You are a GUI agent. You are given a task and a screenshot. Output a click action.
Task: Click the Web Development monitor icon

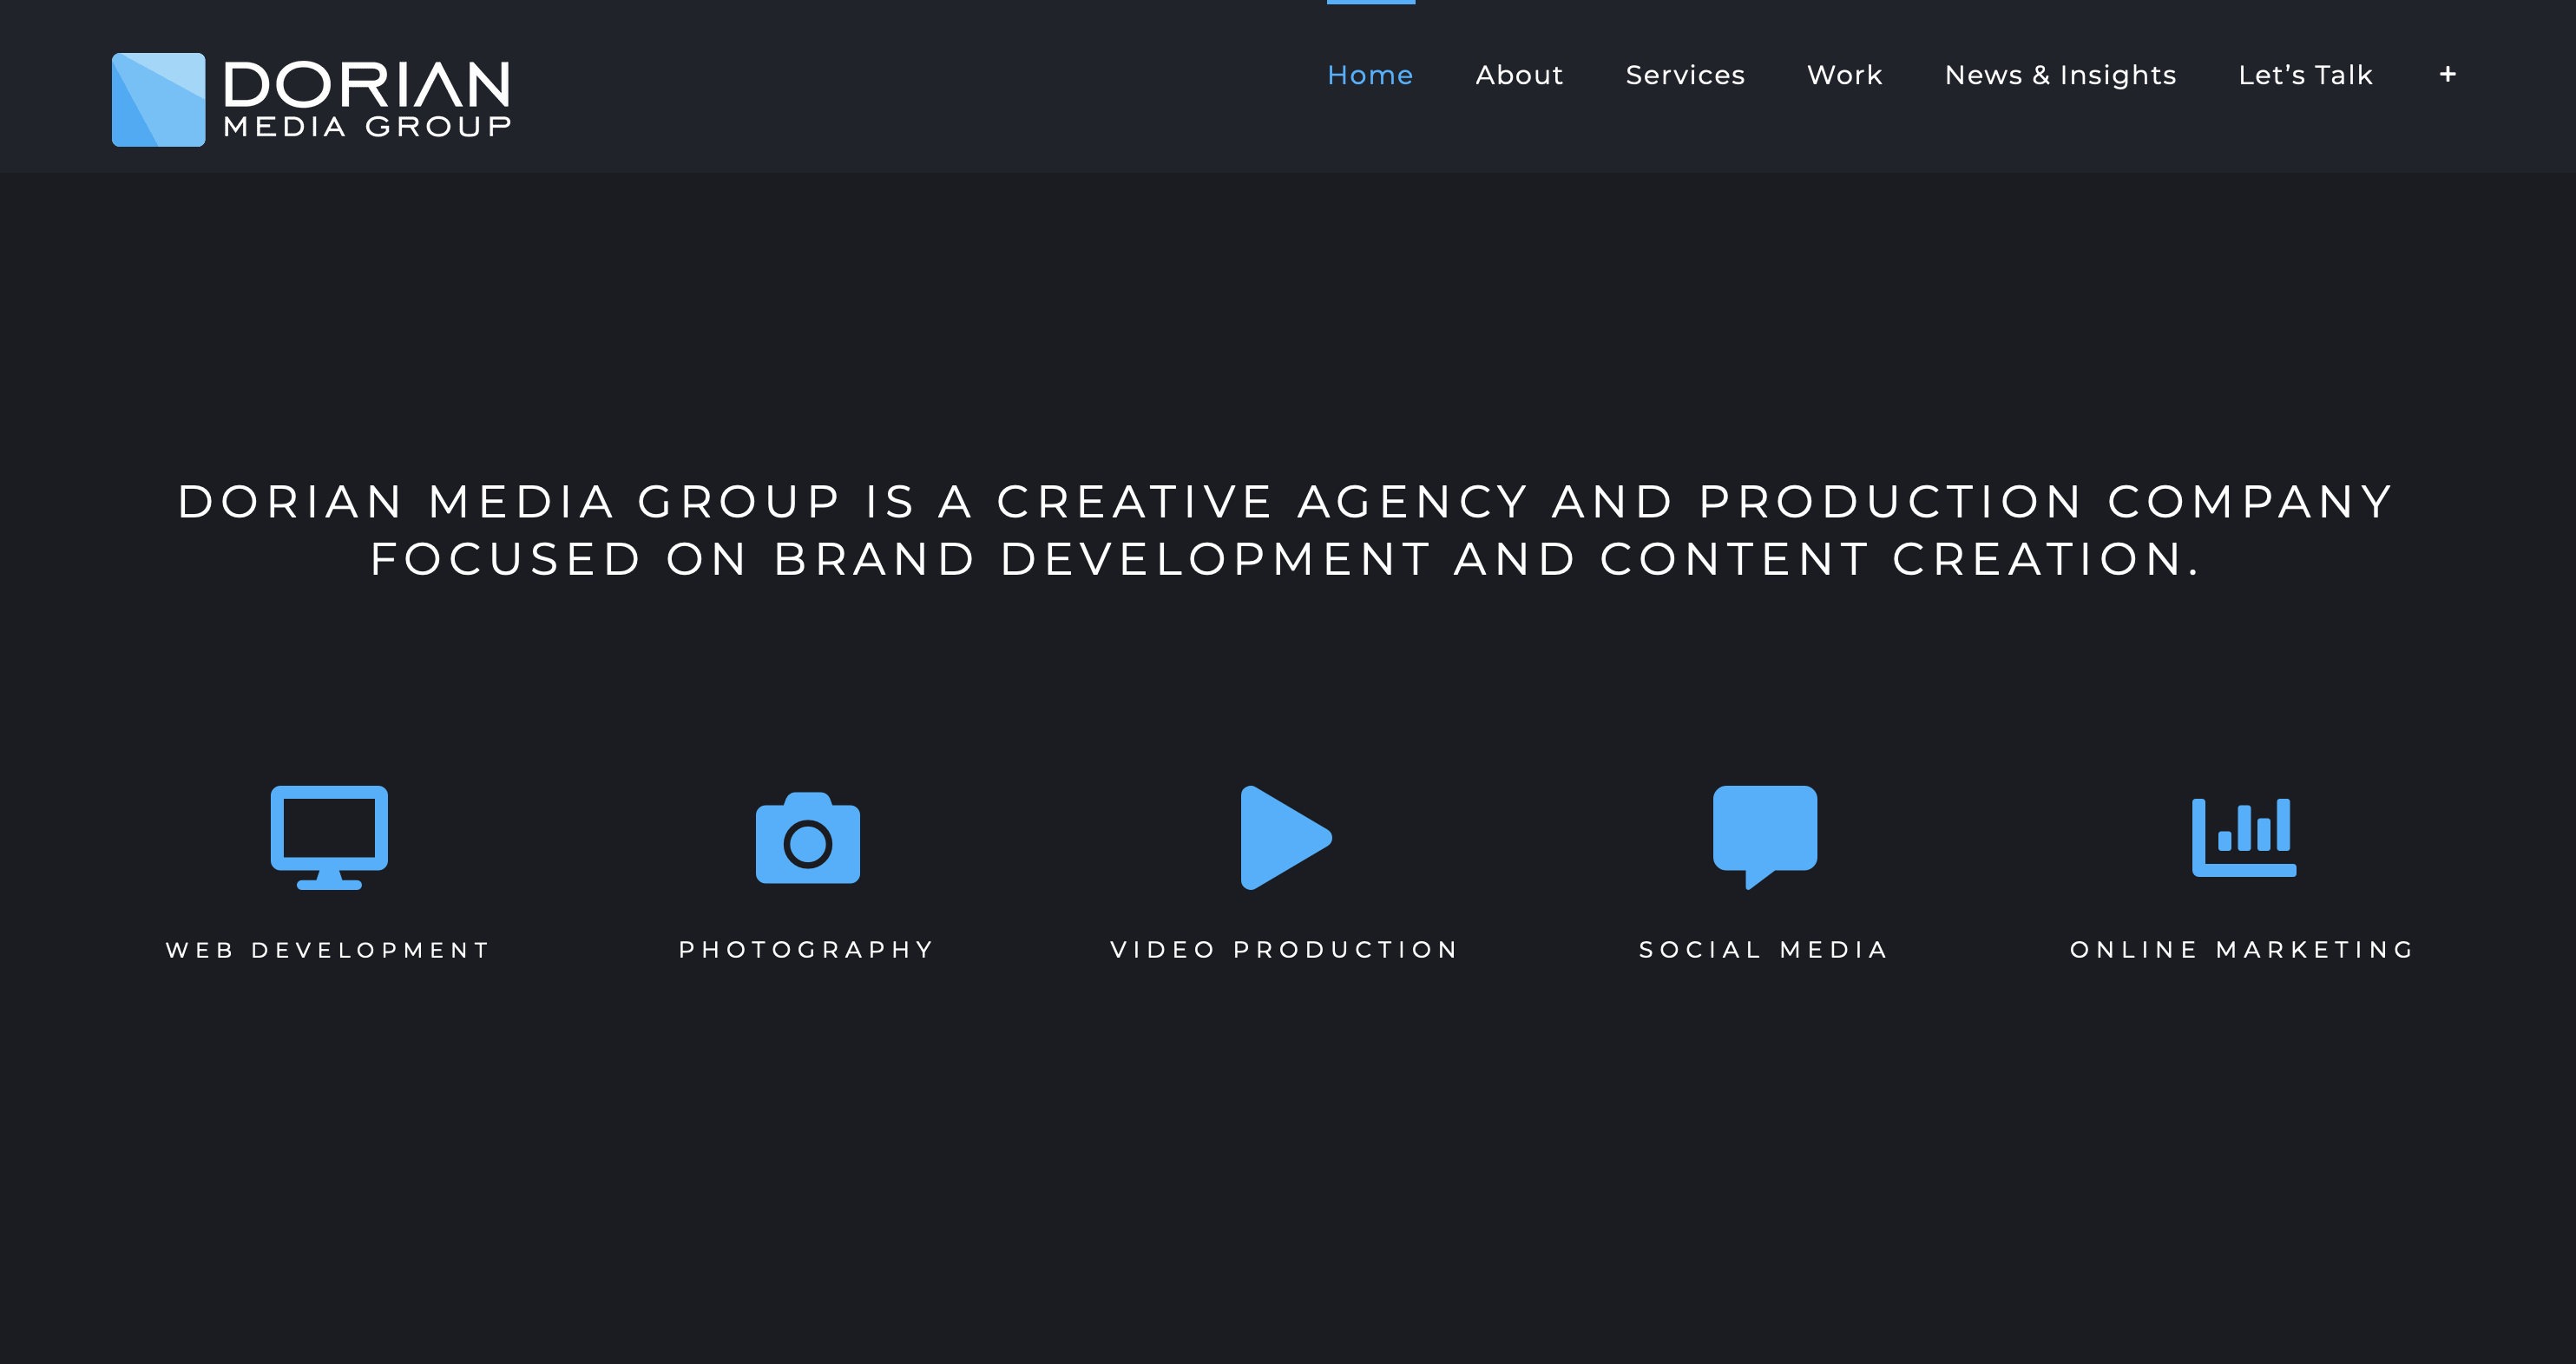point(328,838)
